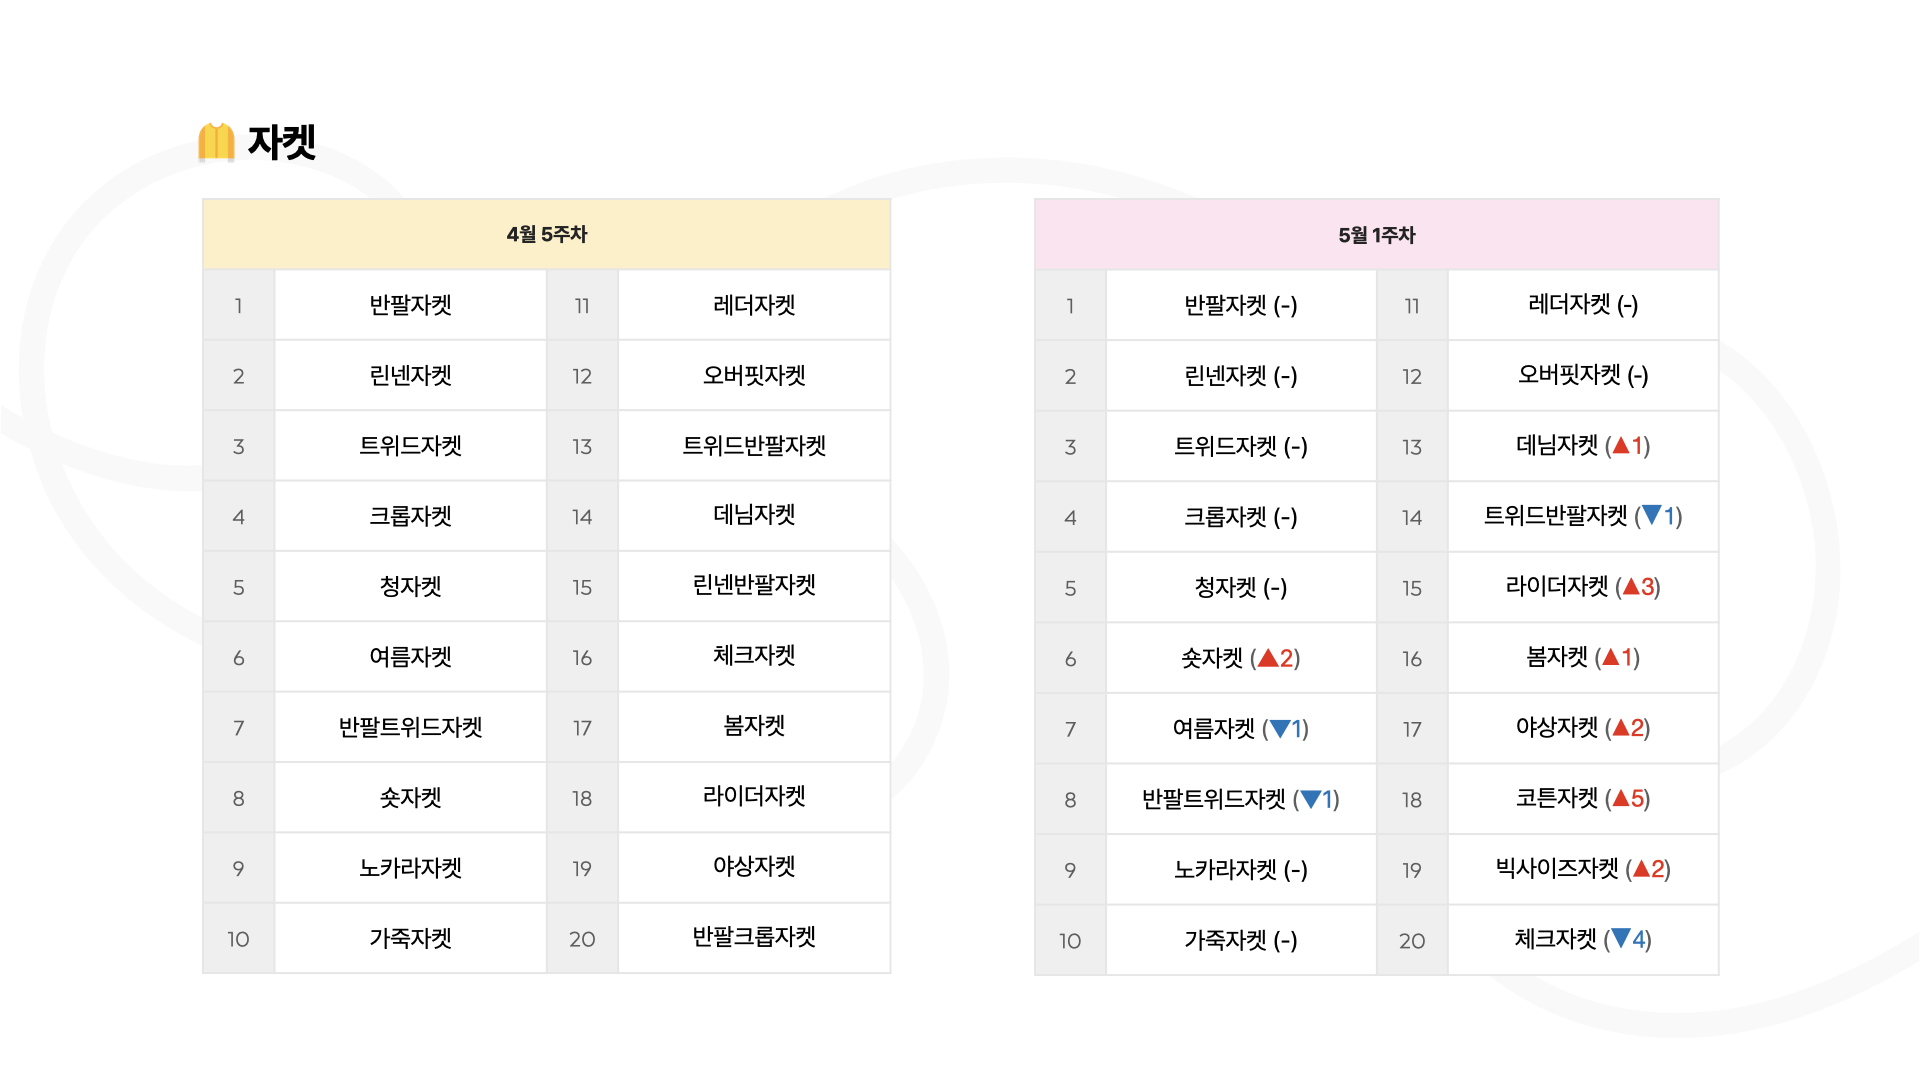This screenshot has height=1080, width=1920.
Task: Click 데님자켓 (▲1) in the 5월 table
Action: 1583,445
